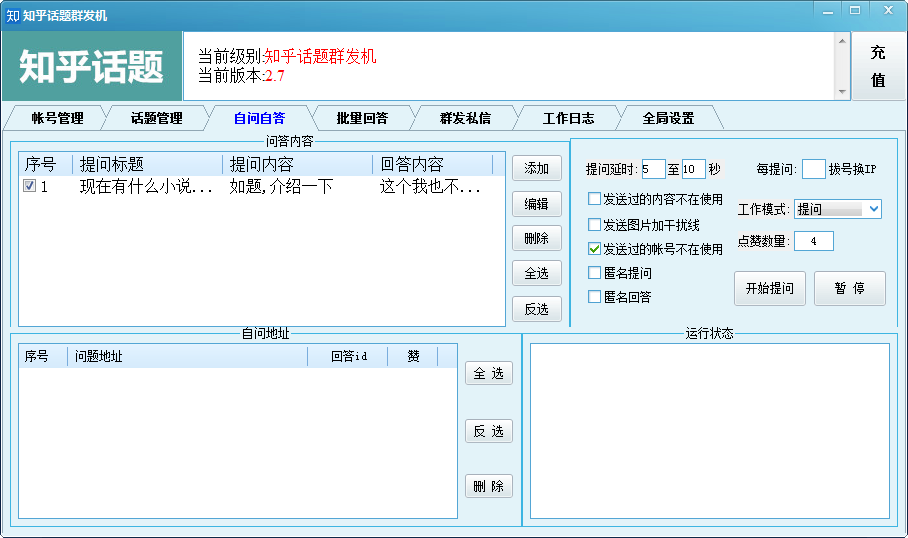Screen dimensions: 908x538
Task: Click 删除 beside the 问答内容 list
Action: click(537, 238)
